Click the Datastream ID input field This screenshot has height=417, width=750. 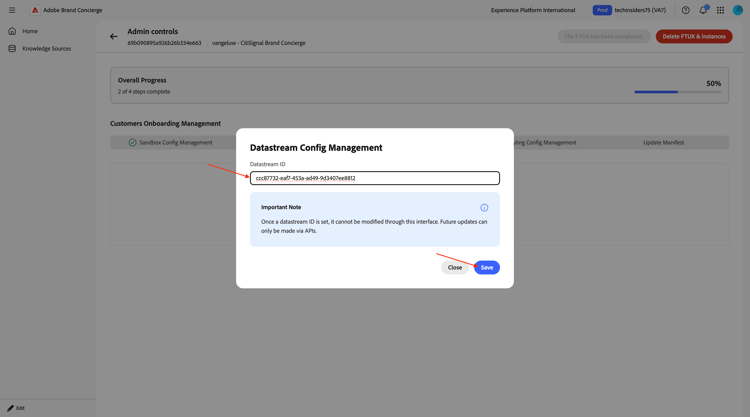pos(375,178)
